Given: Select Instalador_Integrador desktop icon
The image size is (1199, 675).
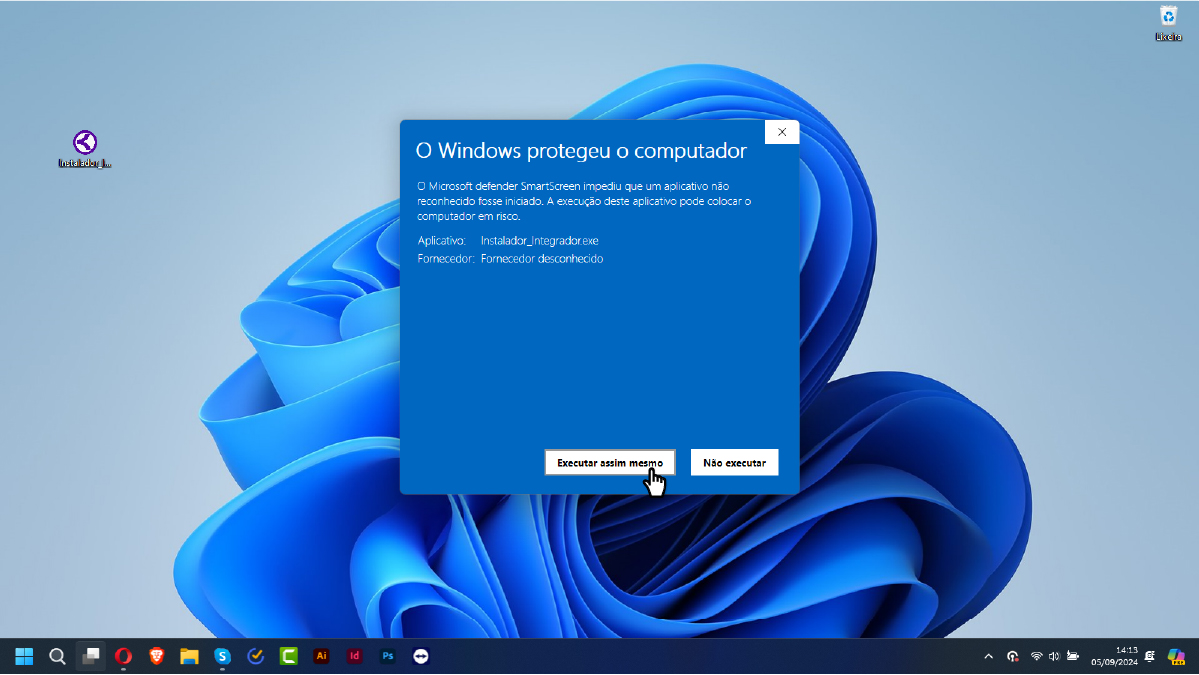Looking at the screenshot, I should (85, 148).
